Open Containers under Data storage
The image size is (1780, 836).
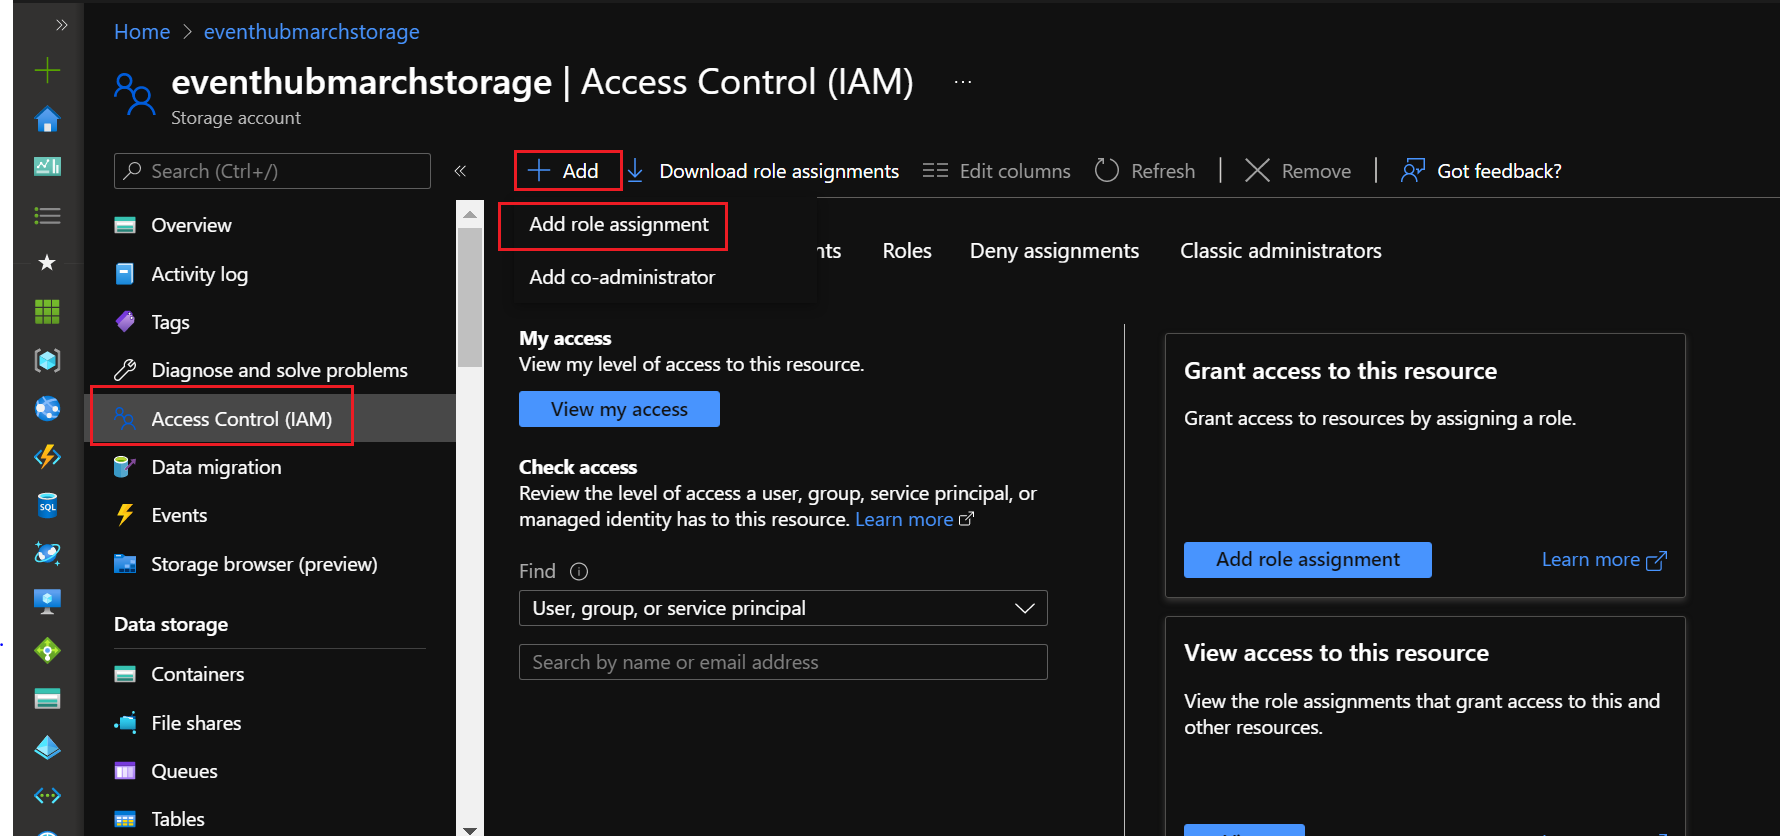pyautogui.click(x=197, y=674)
